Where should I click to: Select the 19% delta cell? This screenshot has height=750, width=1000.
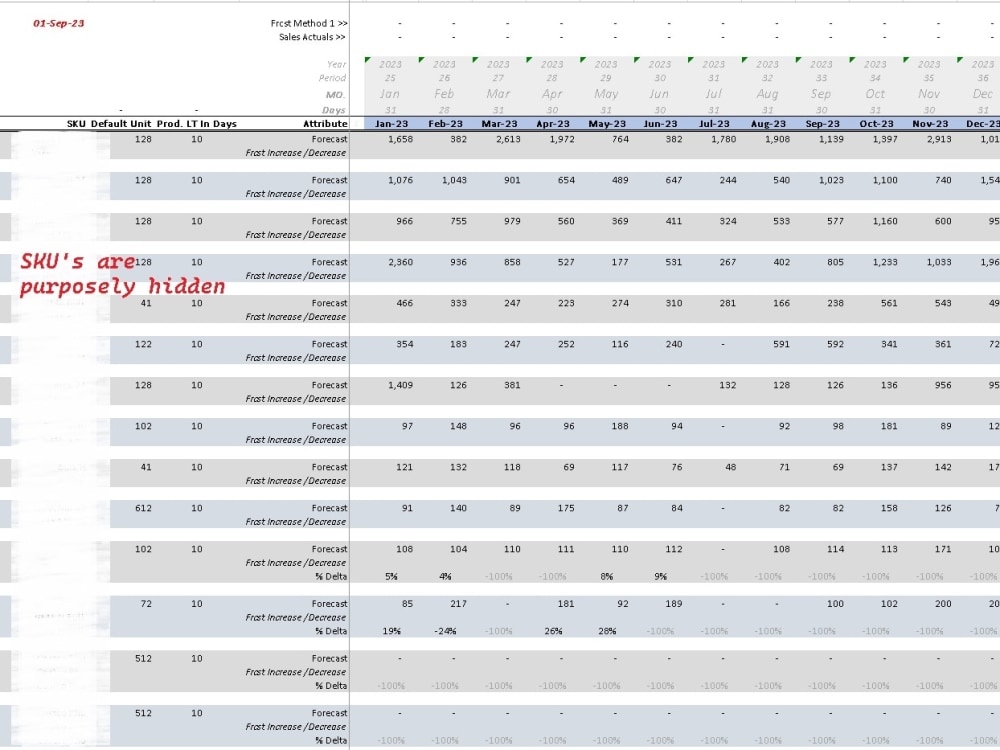(x=392, y=631)
